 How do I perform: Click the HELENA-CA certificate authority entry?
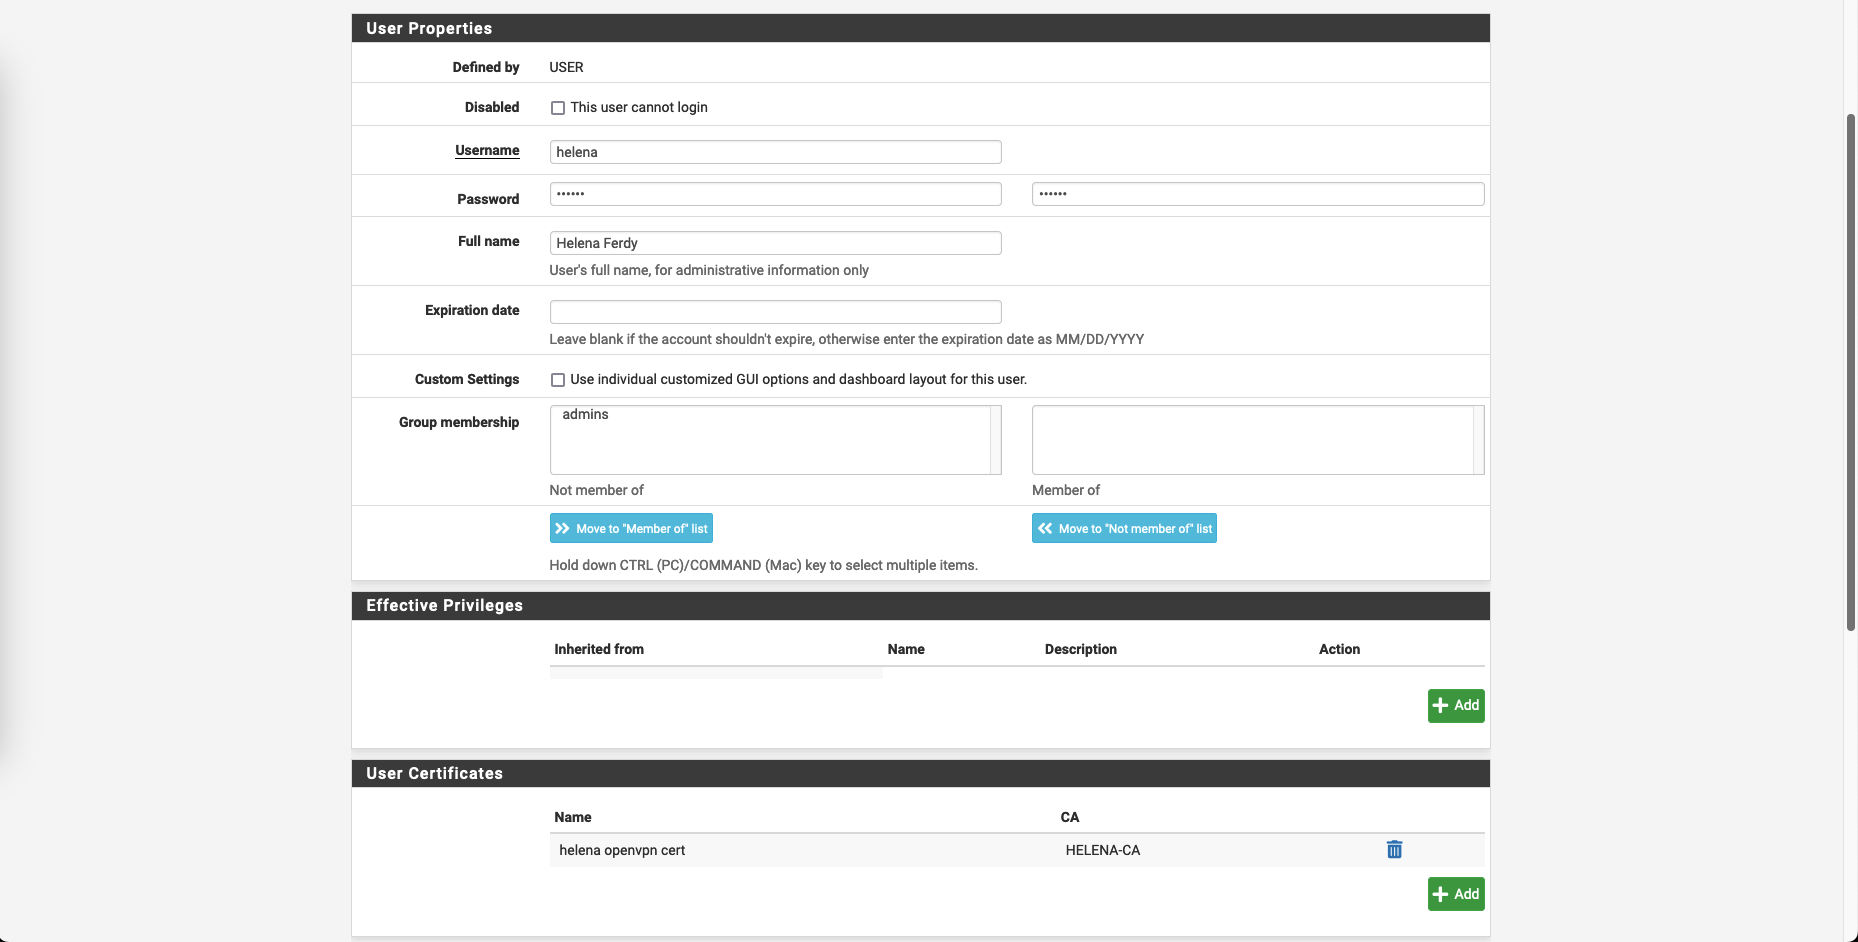[x=1102, y=851]
